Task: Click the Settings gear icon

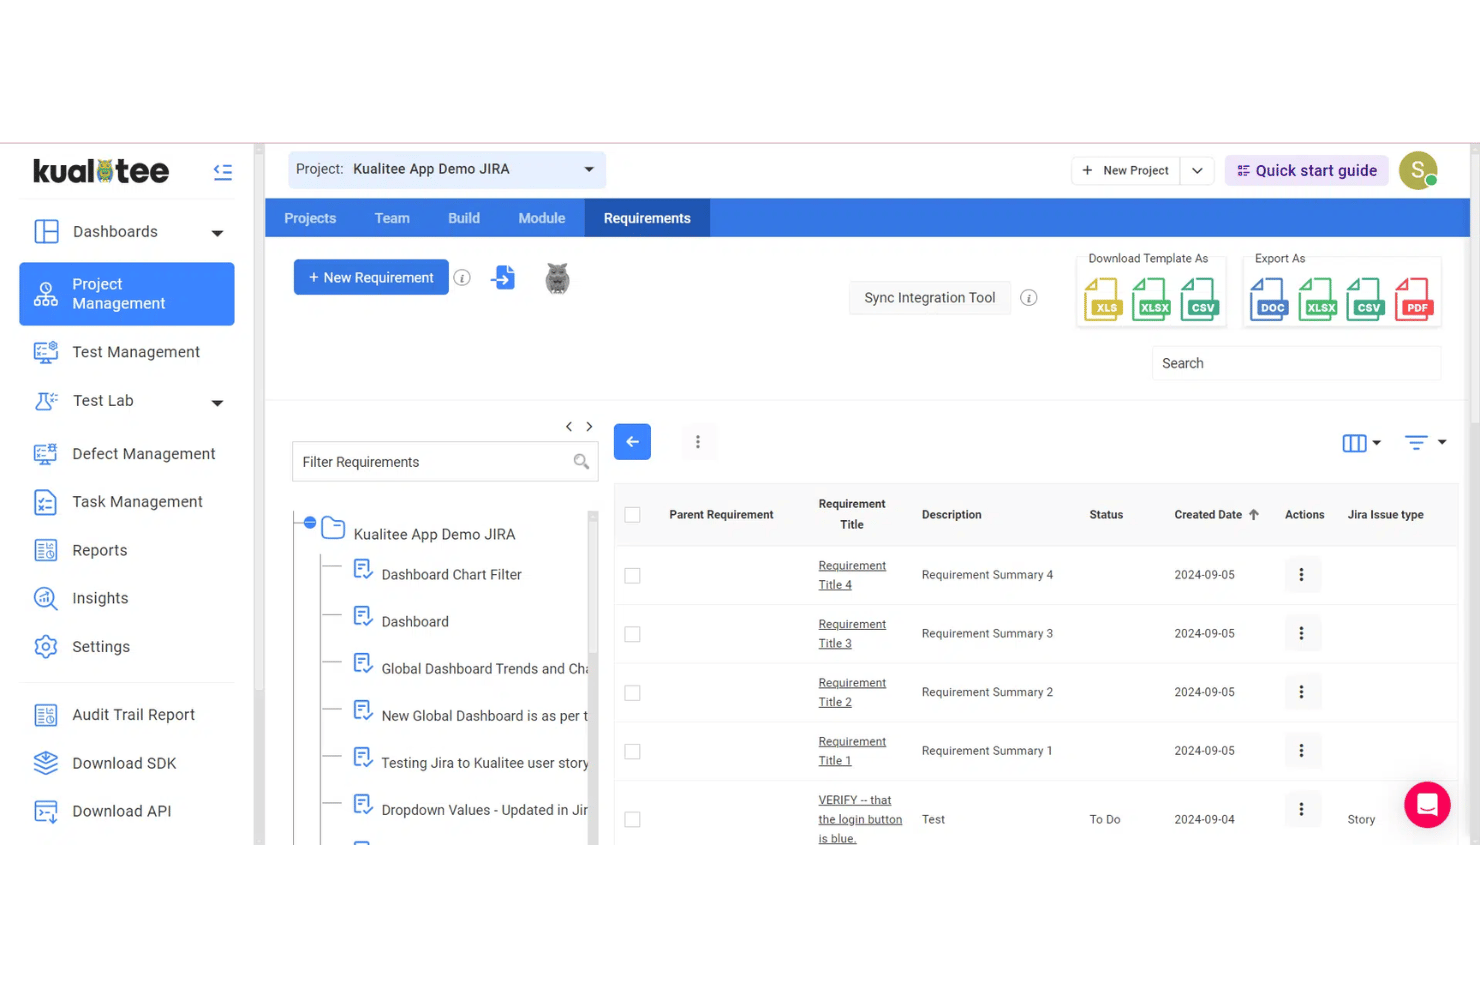Action: pos(46,647)
